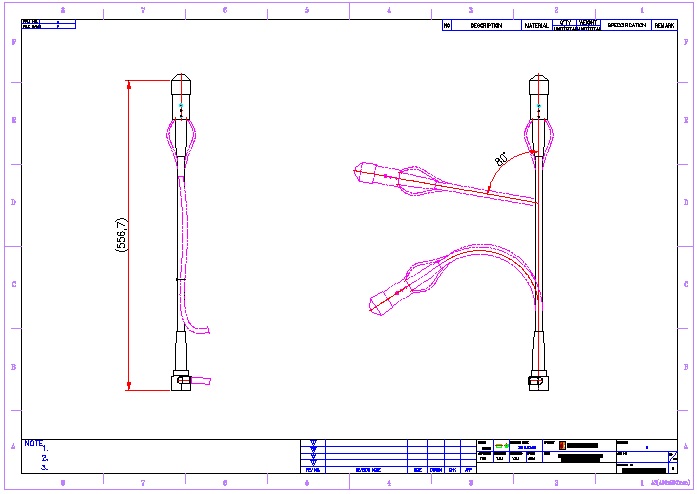
Task: Select note line number 2
Action: click(45, 457)
